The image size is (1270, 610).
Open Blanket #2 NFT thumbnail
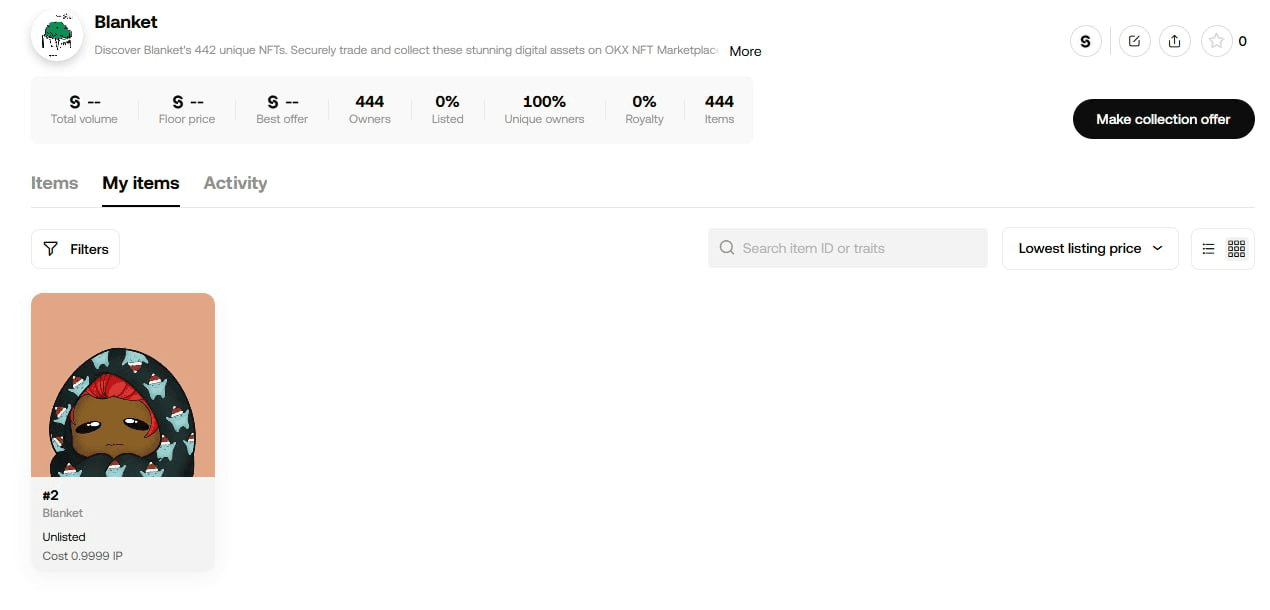[x=123, y=385]
